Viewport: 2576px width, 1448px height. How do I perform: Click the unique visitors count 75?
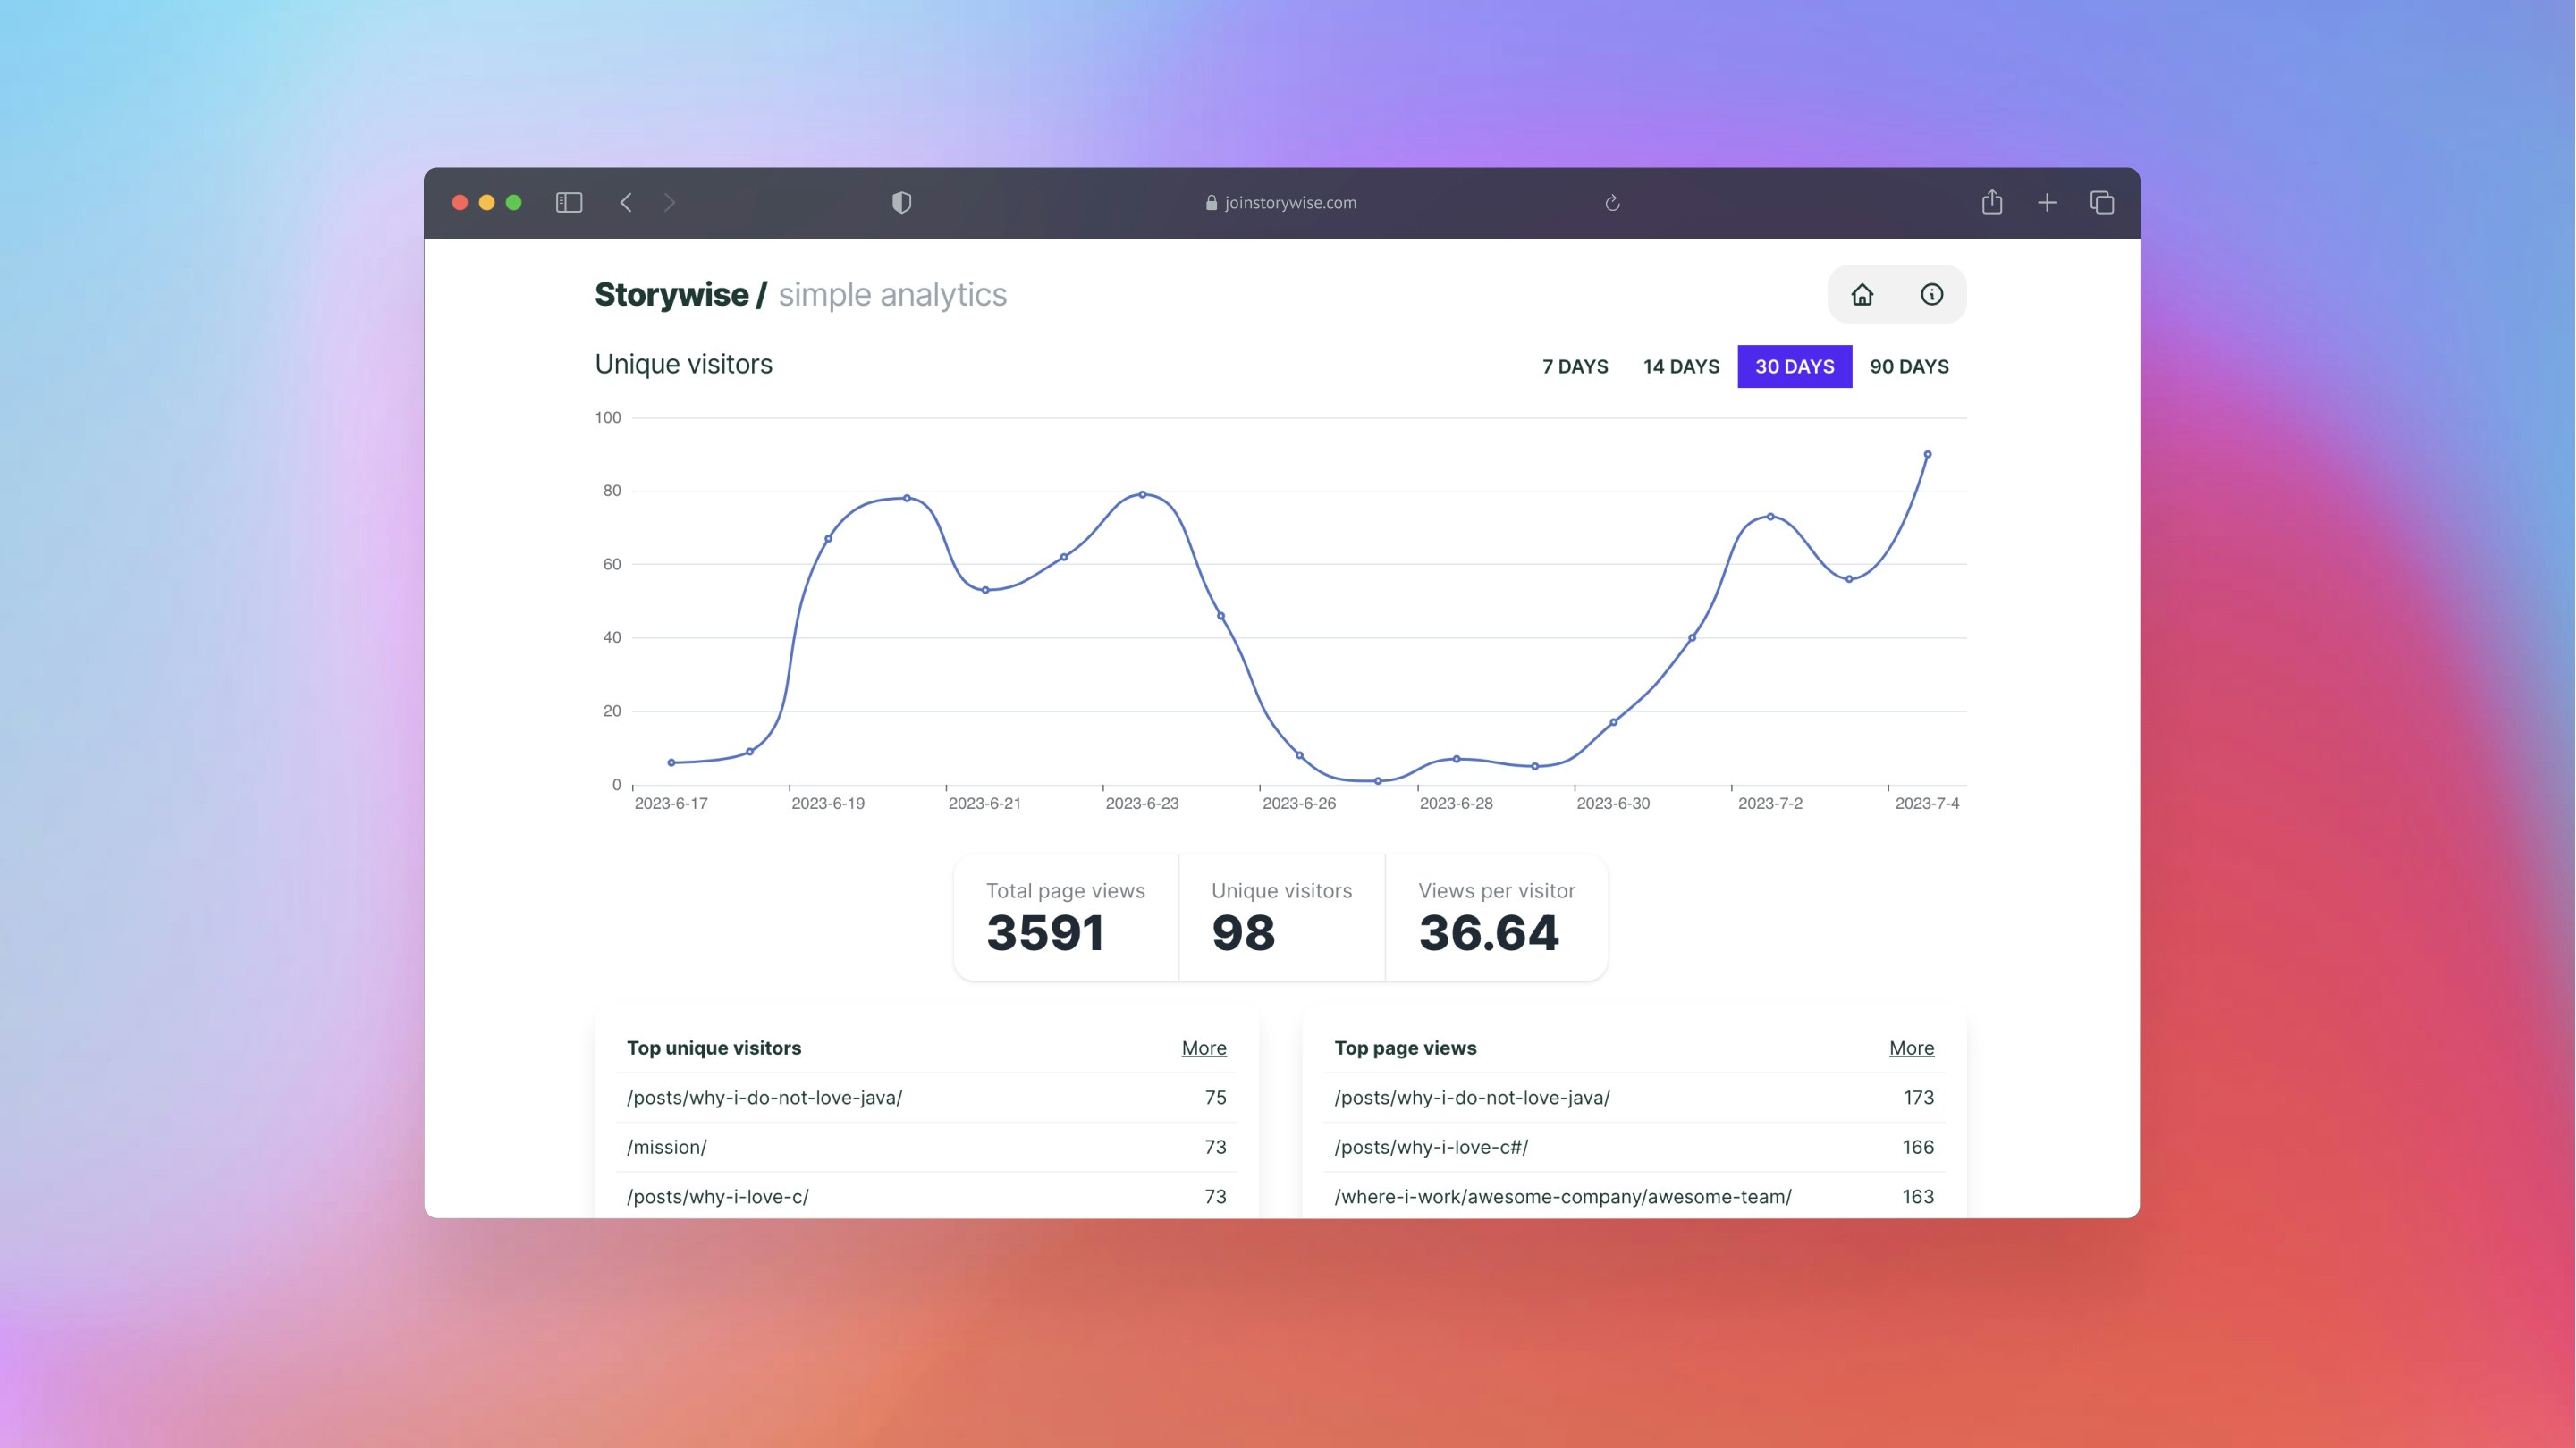[1215, 1098]
